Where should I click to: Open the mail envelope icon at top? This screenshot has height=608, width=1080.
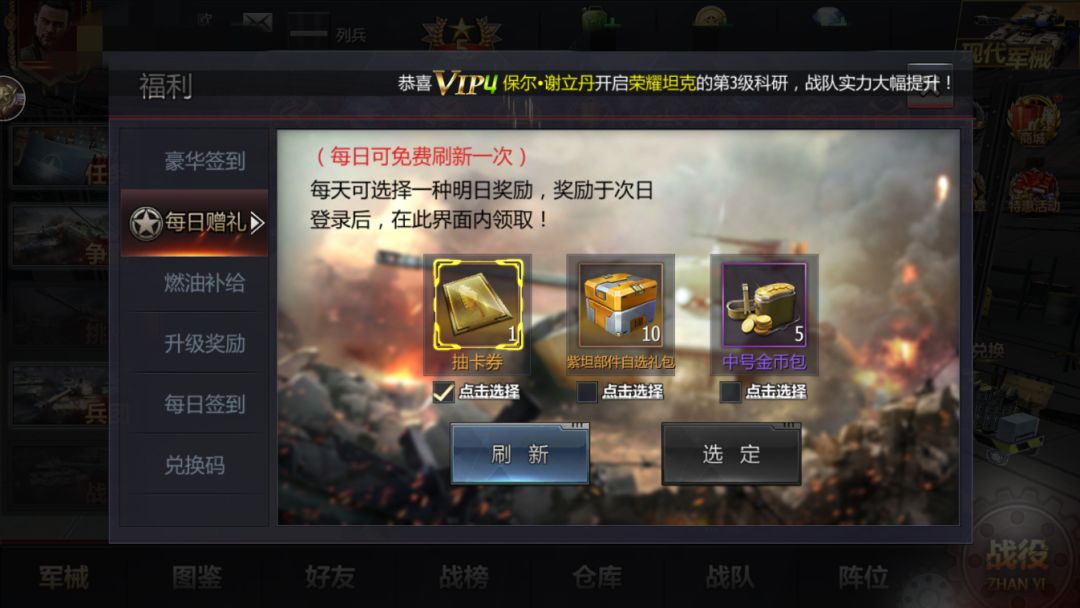[x=256, y=22]
